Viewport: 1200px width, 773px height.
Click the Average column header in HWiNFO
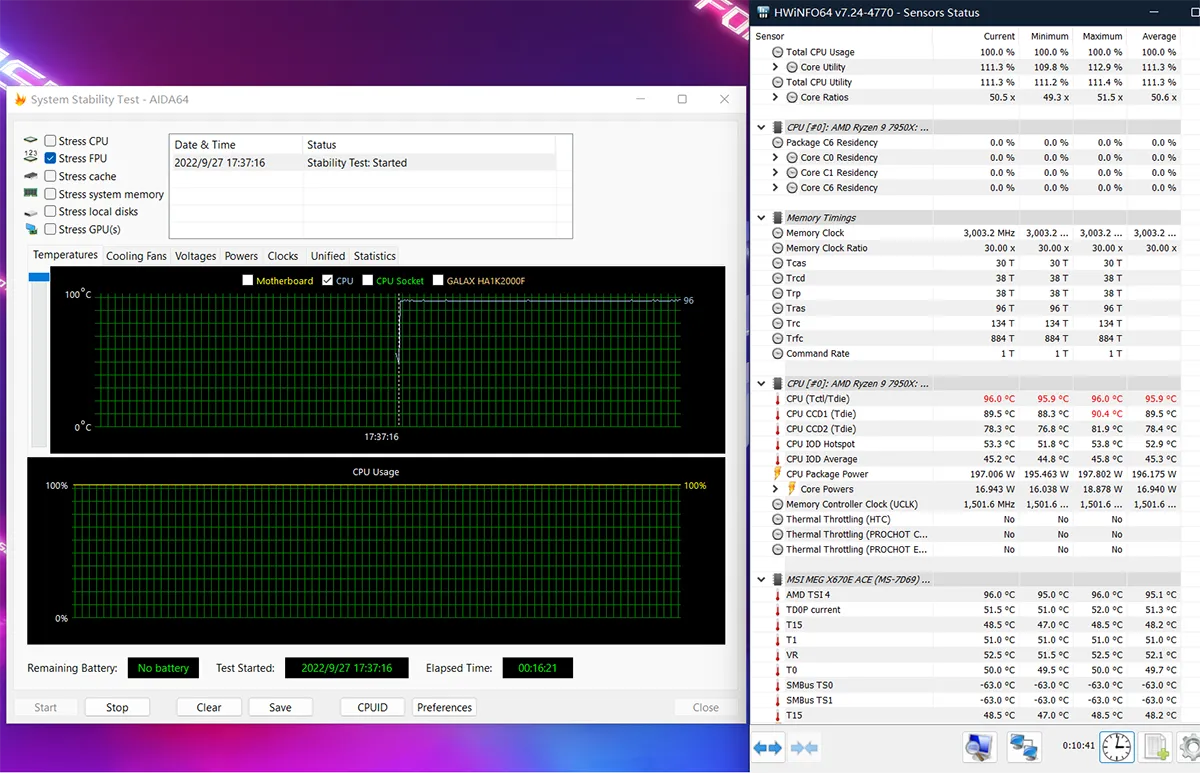pyautogui.click(x=1159, y=36)
